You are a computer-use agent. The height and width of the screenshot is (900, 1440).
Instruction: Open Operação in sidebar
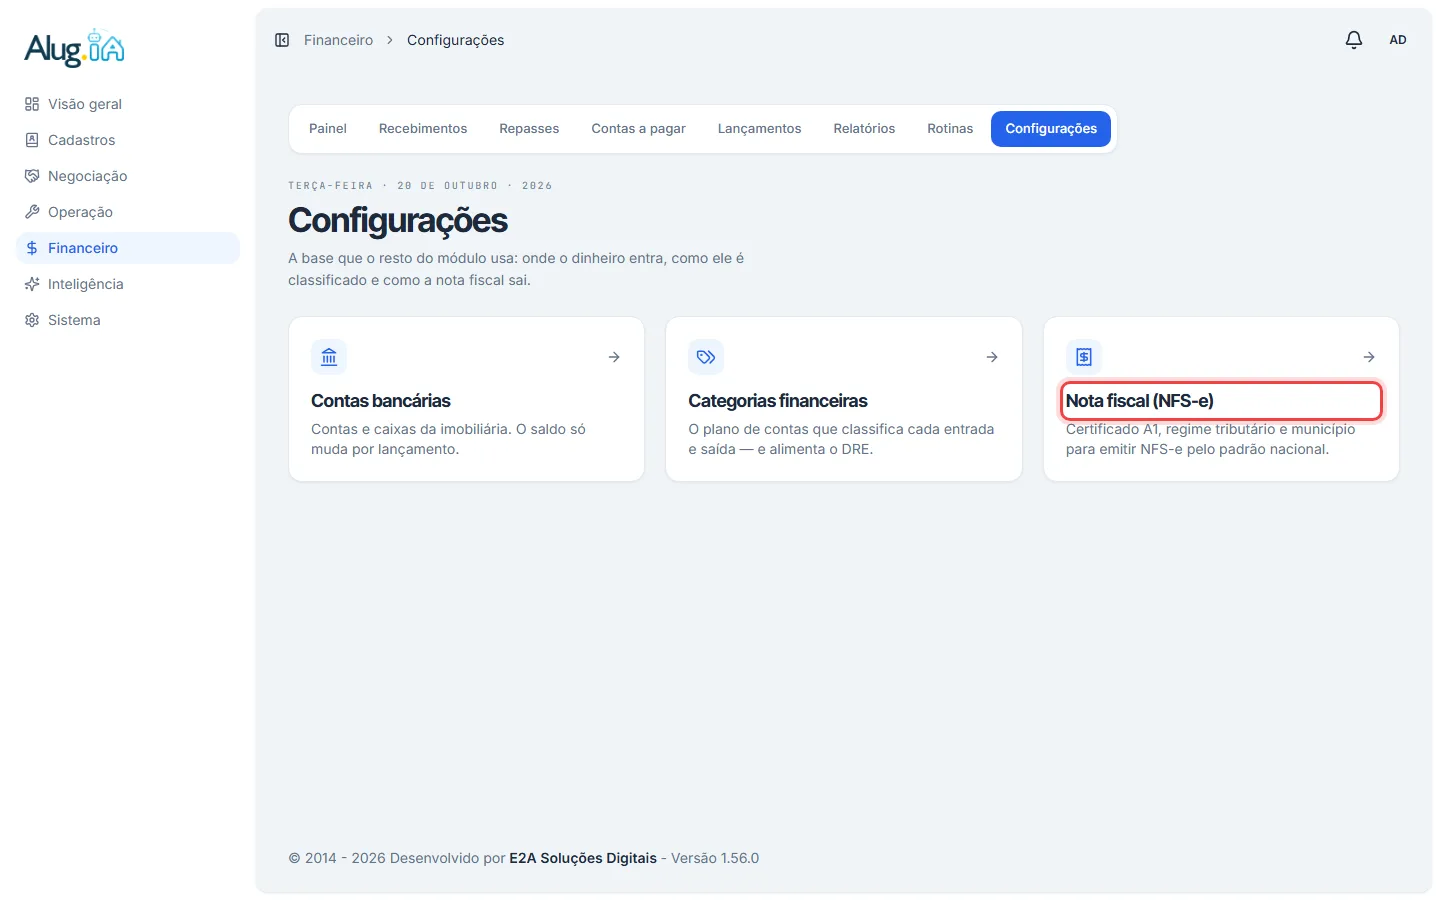pos(128,212)
